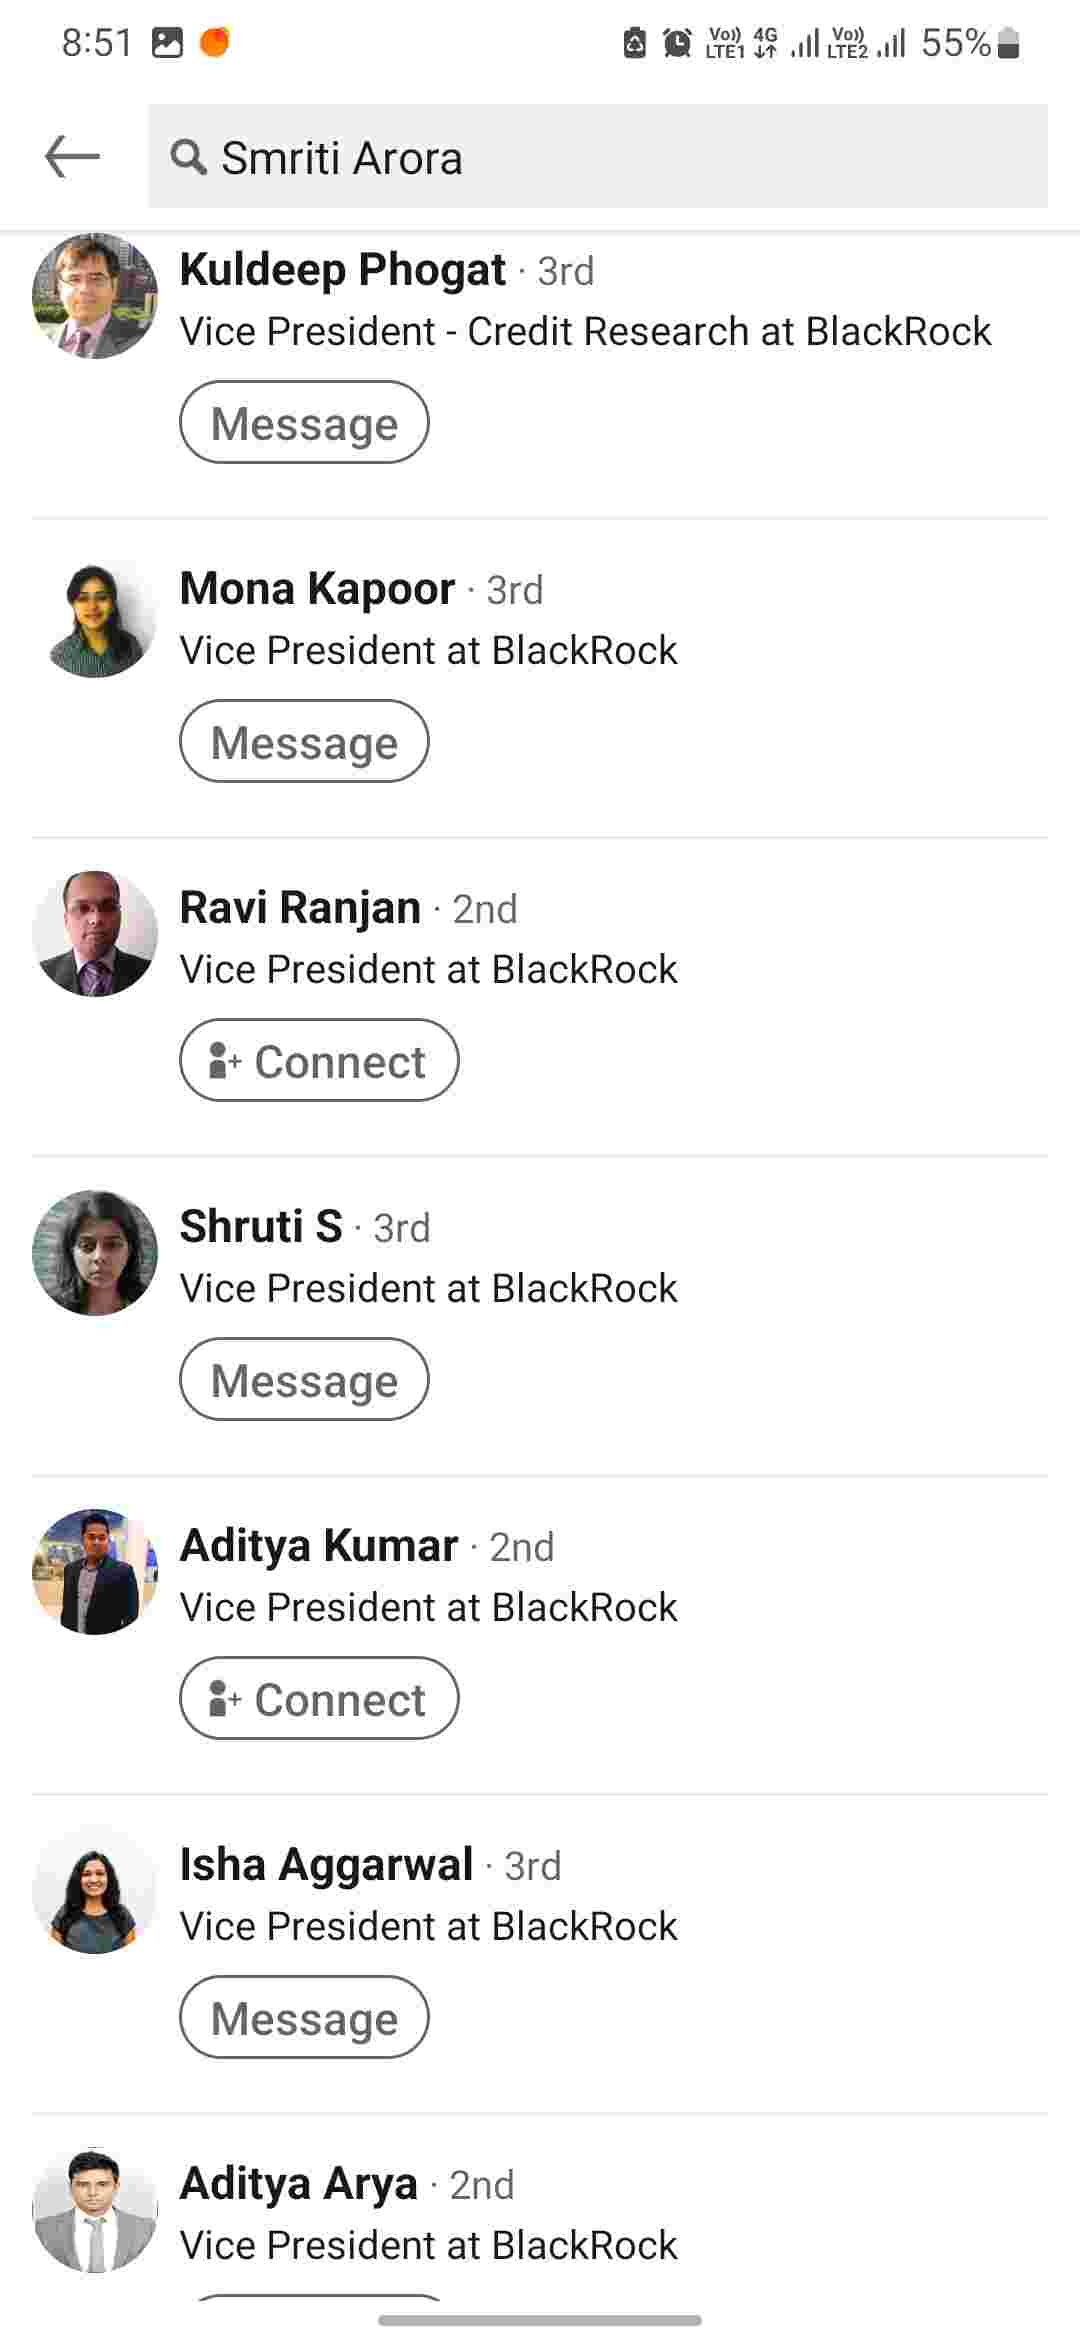The image size is (1080, 2340).
Task: Open Ravi Ranjan's avatar
Action: 95,934
